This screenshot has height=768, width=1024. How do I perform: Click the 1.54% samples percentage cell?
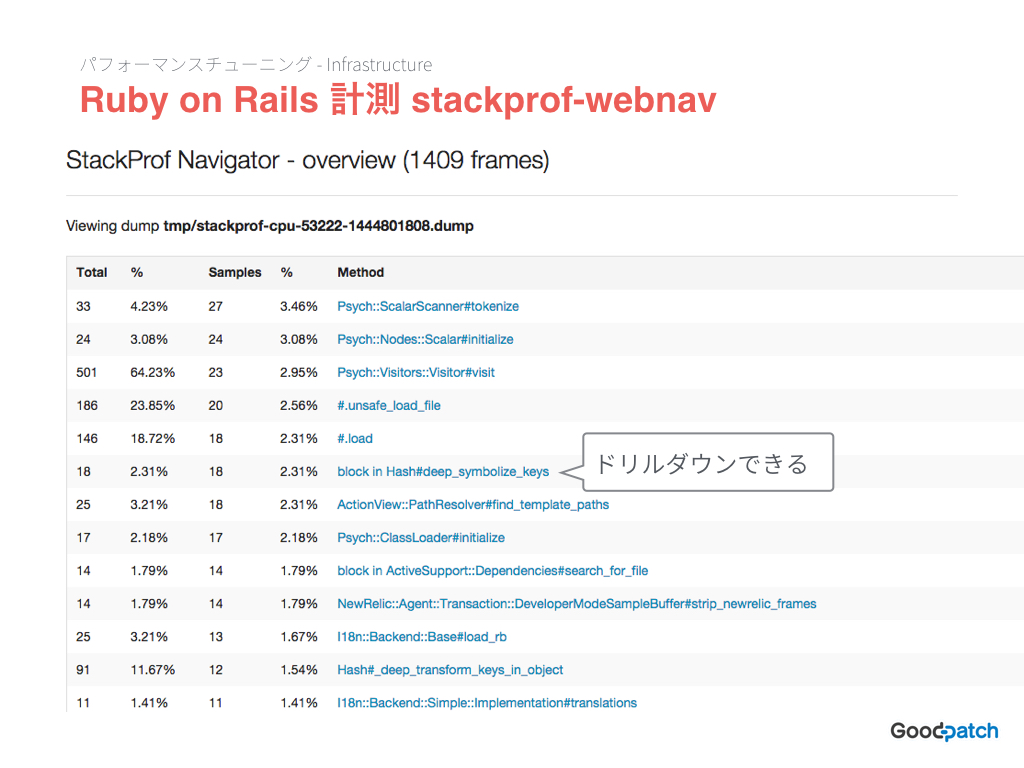pyautogui.click(x=298, y=670)
